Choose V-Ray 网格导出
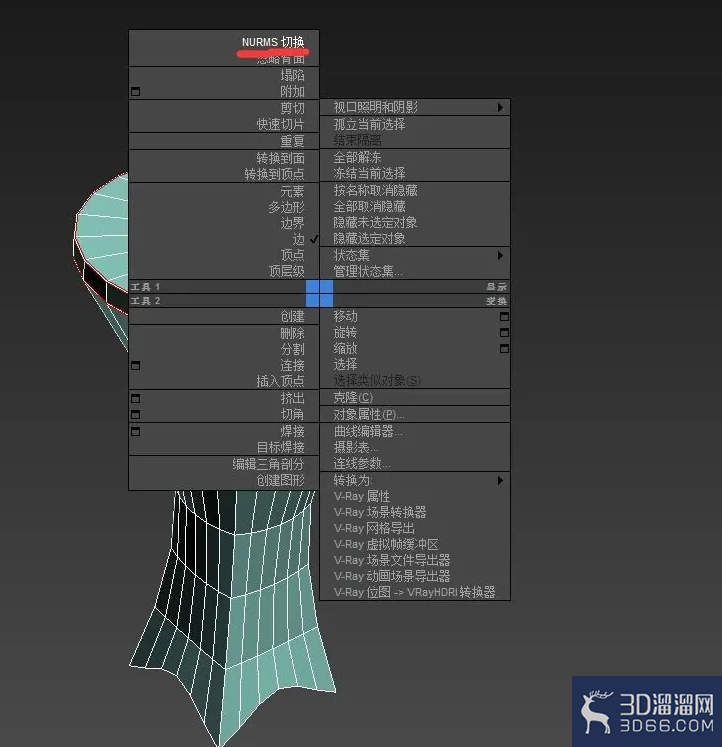This screenshot has height=747, width=722. [x=374, y=528]
